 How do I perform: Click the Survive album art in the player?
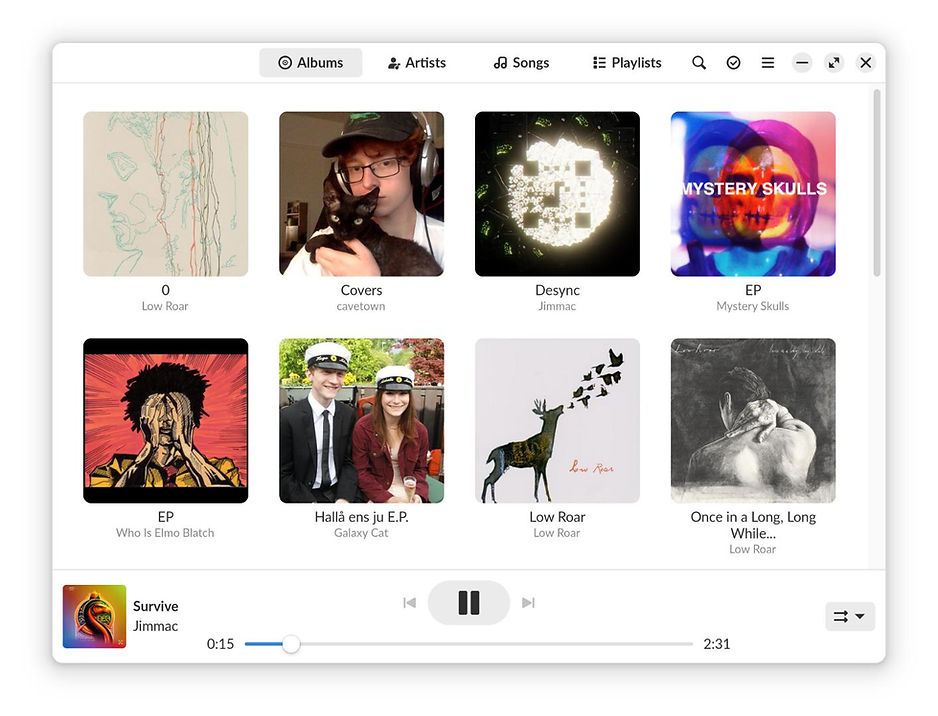point(94,616)
